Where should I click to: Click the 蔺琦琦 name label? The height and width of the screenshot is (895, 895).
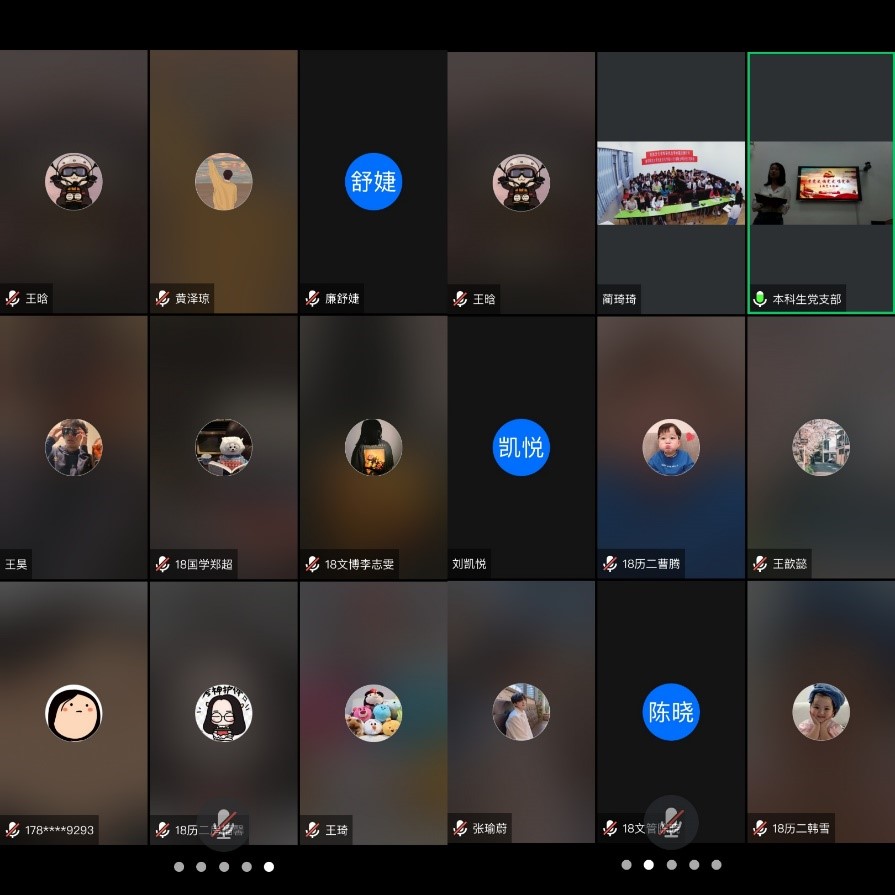(619, 299)
